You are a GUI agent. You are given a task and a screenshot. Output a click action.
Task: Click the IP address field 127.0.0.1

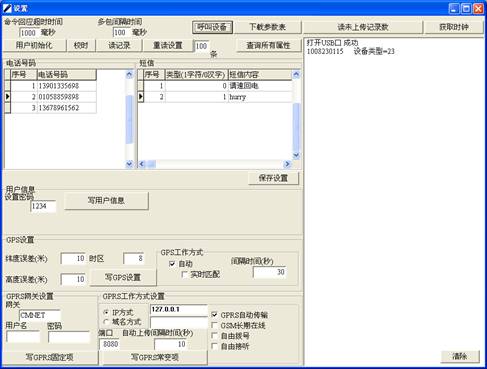[179, 310]
